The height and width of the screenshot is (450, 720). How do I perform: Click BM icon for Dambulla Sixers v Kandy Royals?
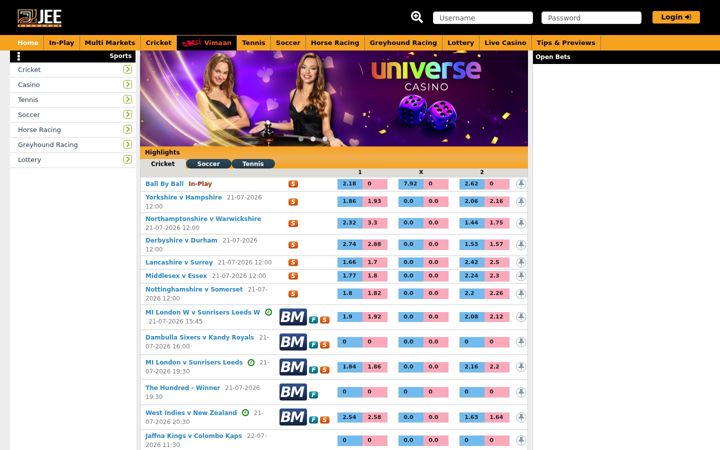293,342
